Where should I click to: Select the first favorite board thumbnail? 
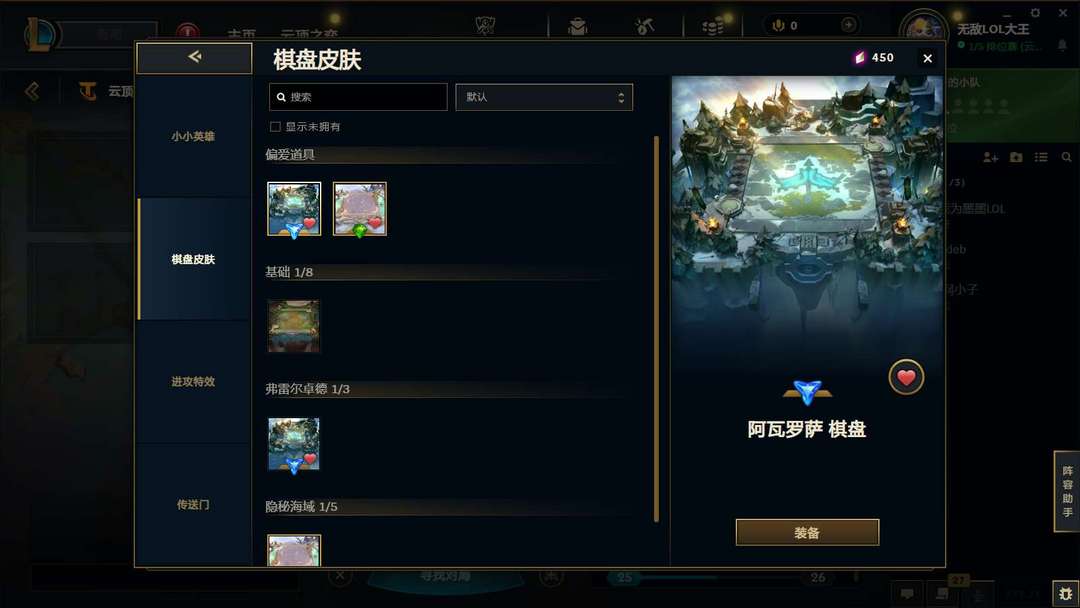(x=294, y=209)
